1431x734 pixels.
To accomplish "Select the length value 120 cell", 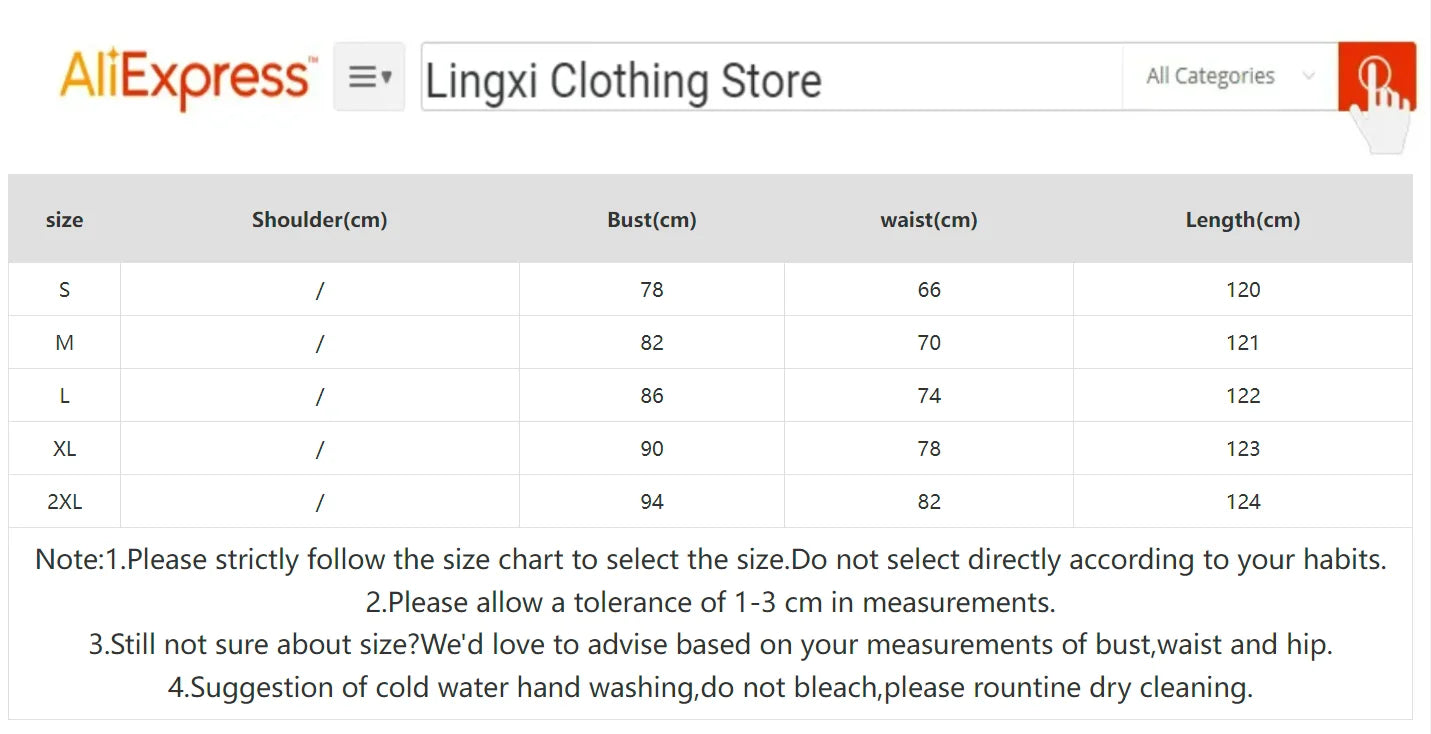I will click(x=1243, y=290).
